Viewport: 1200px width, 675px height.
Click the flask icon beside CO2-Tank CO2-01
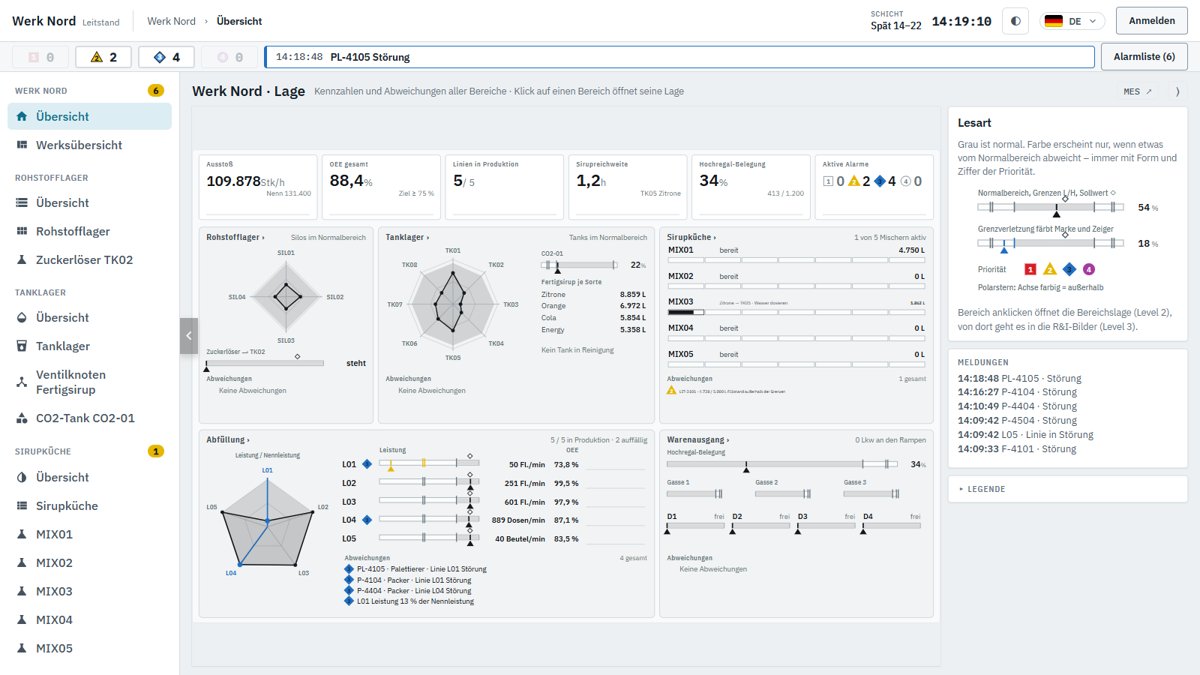click(22, 418)
